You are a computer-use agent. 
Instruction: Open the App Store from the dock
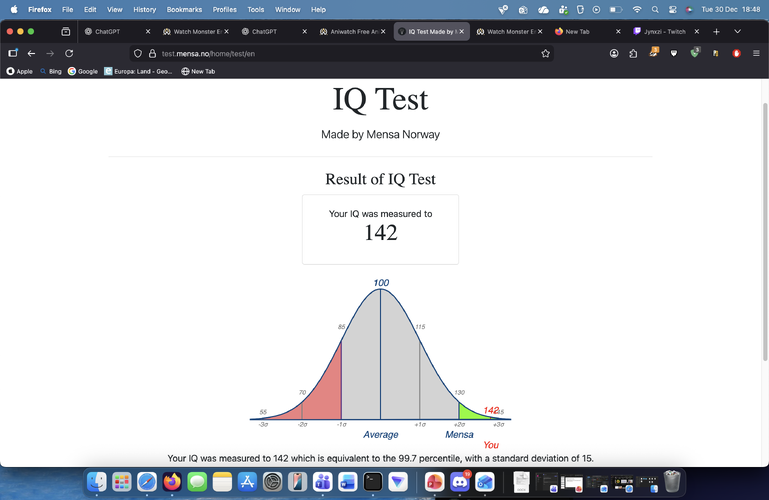247,482
